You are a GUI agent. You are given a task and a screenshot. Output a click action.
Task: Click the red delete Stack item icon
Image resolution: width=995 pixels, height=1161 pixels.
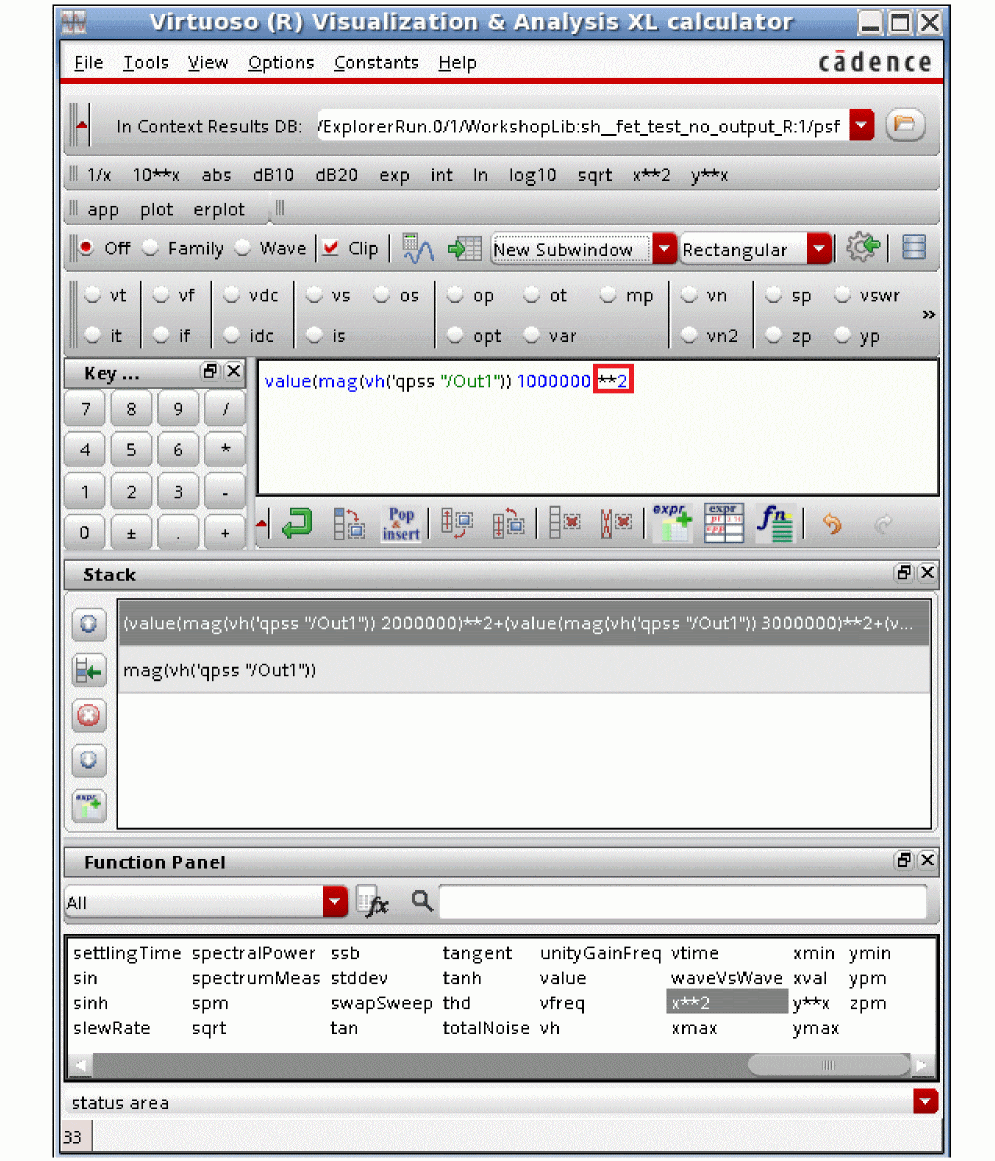click(89, 716)
